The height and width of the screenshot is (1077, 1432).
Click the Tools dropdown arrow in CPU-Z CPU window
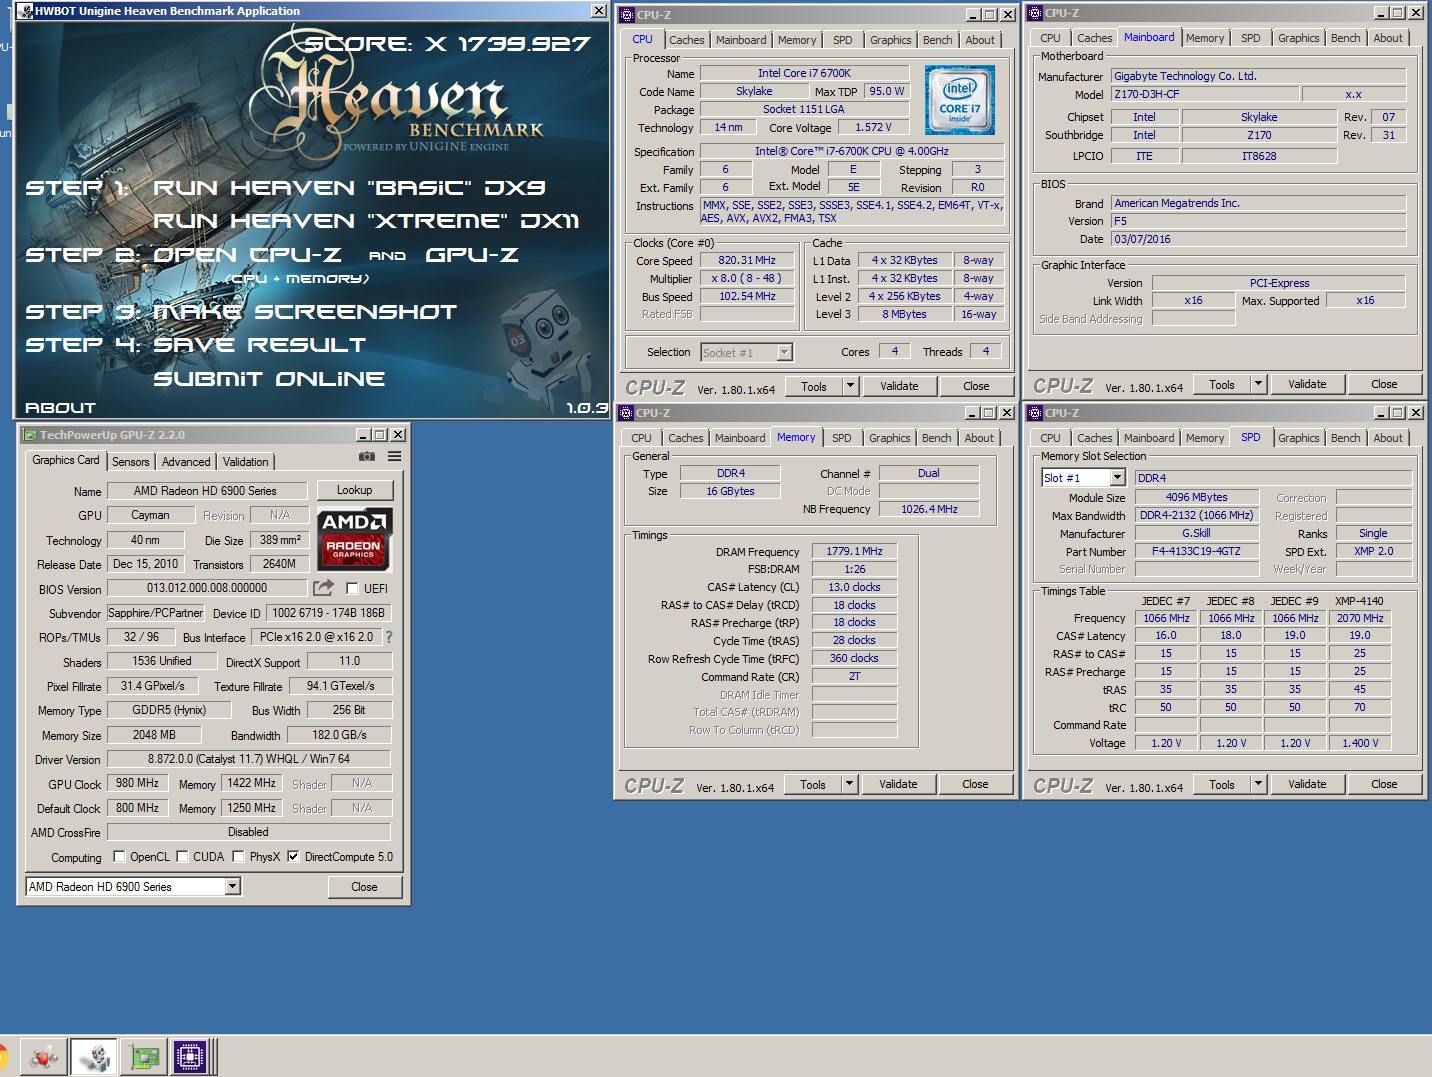(850, 386)
